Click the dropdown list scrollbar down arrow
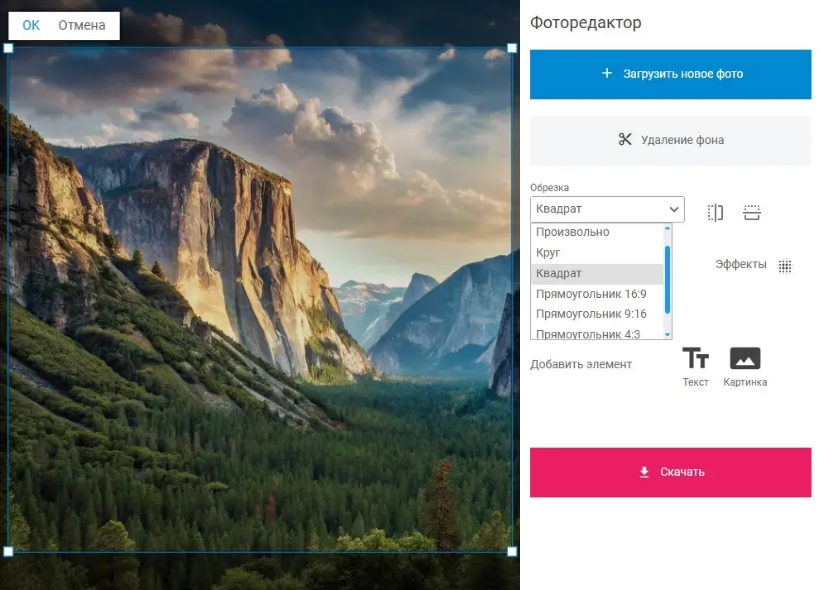820x590 pixels. tap(667, 334)
